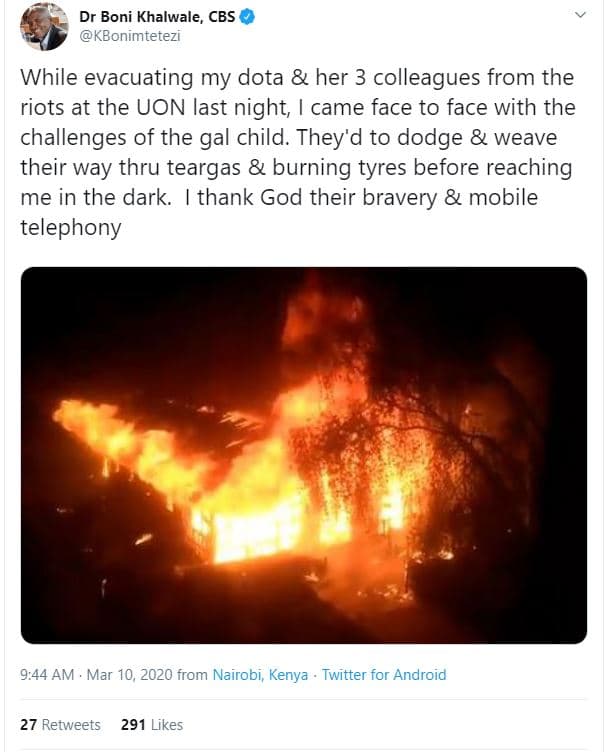The image size is (611, 752).
Task: Click the 9:44 AM timestamp
Action: tap(46, 675)
